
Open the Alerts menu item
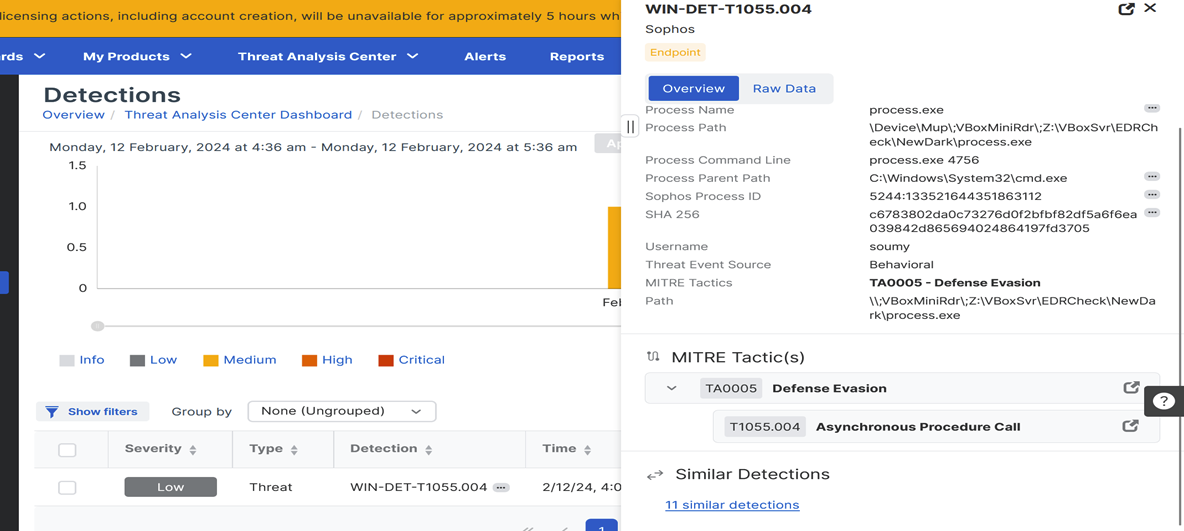485,57
